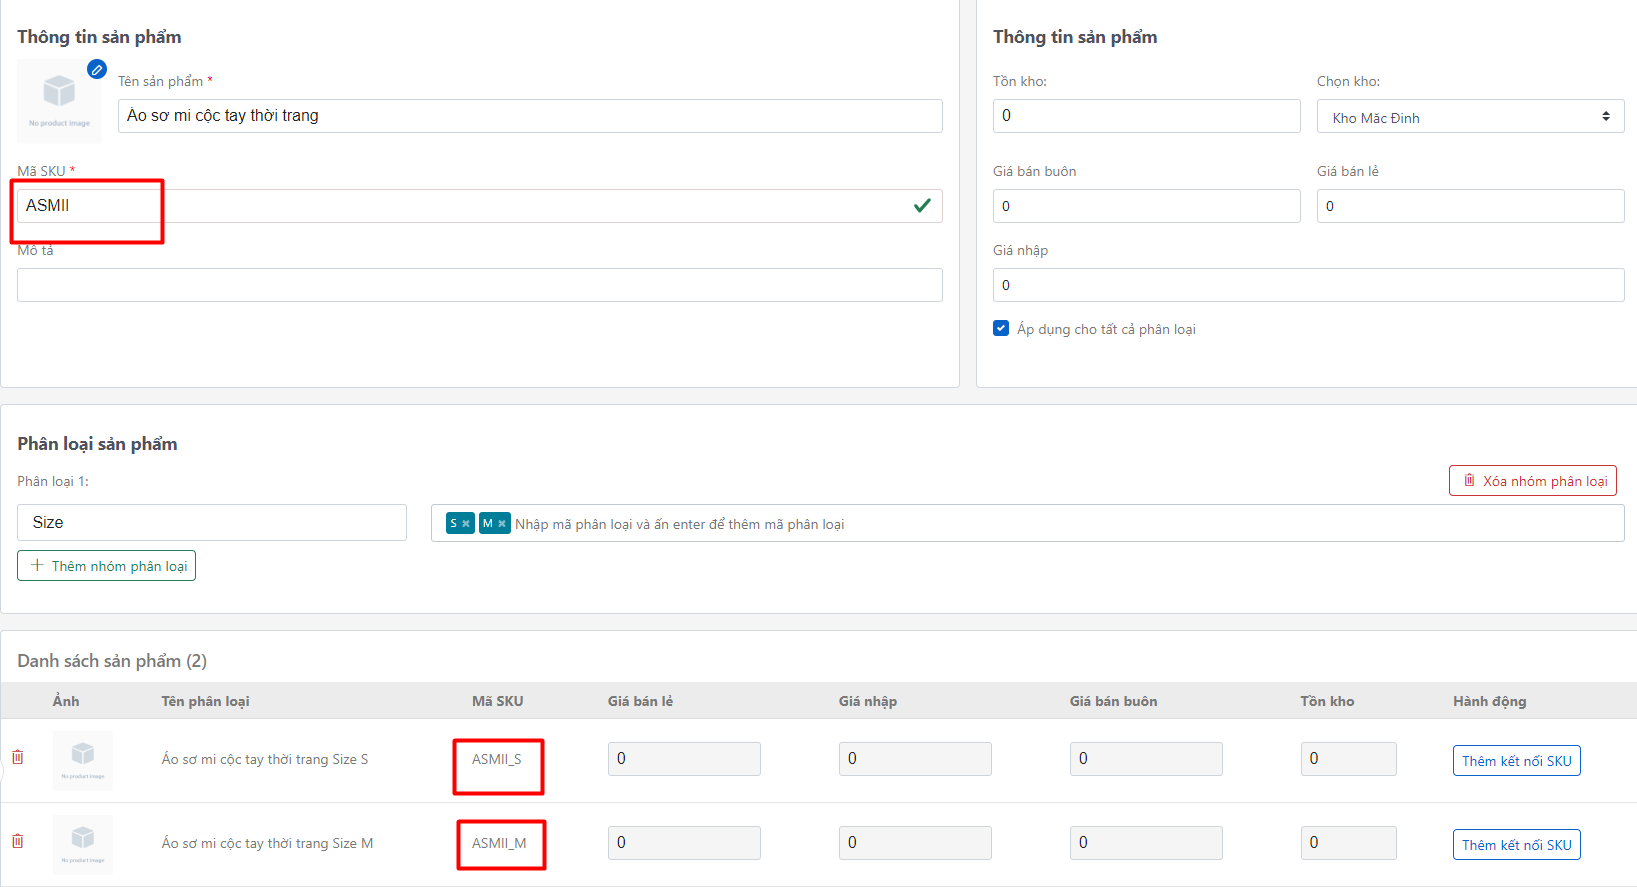Click the product image placeholder thumbnail

coord(59,101)
